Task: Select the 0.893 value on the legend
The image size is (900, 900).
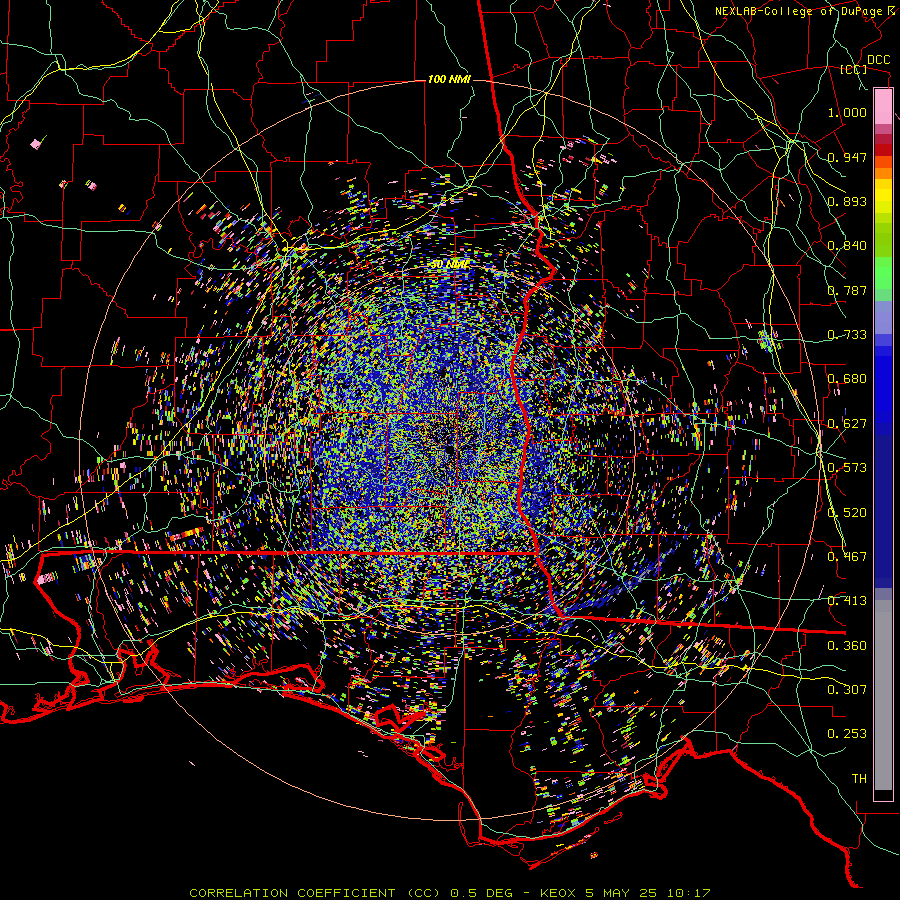Action: 847,201
